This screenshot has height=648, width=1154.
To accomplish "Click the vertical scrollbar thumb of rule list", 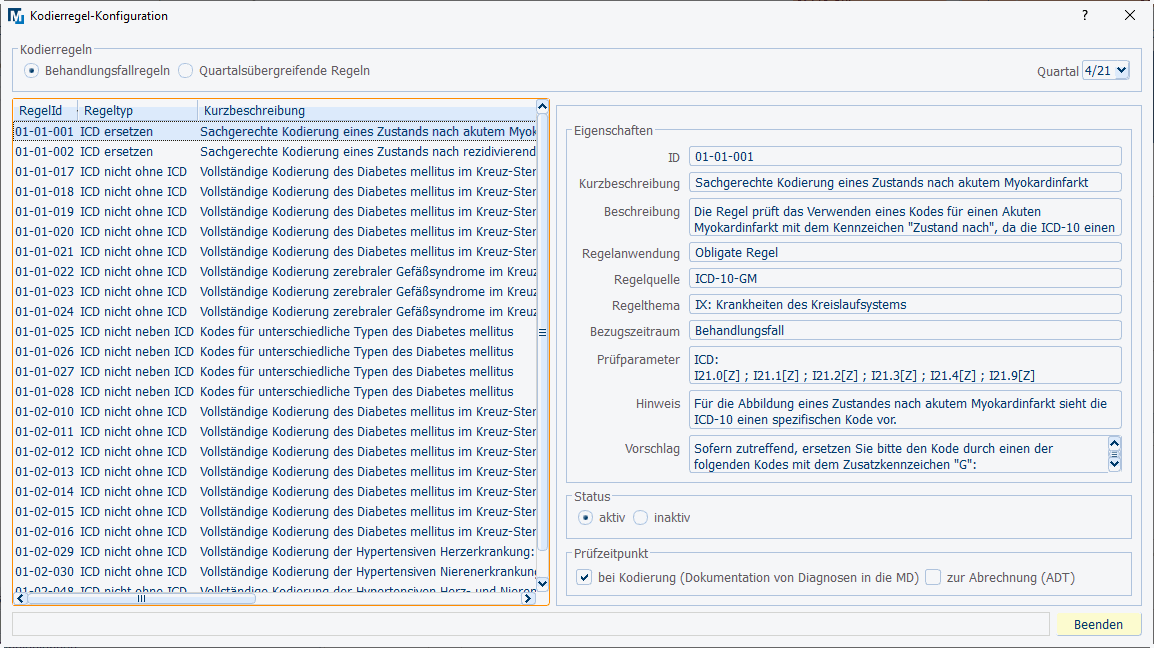I will 543,332.
